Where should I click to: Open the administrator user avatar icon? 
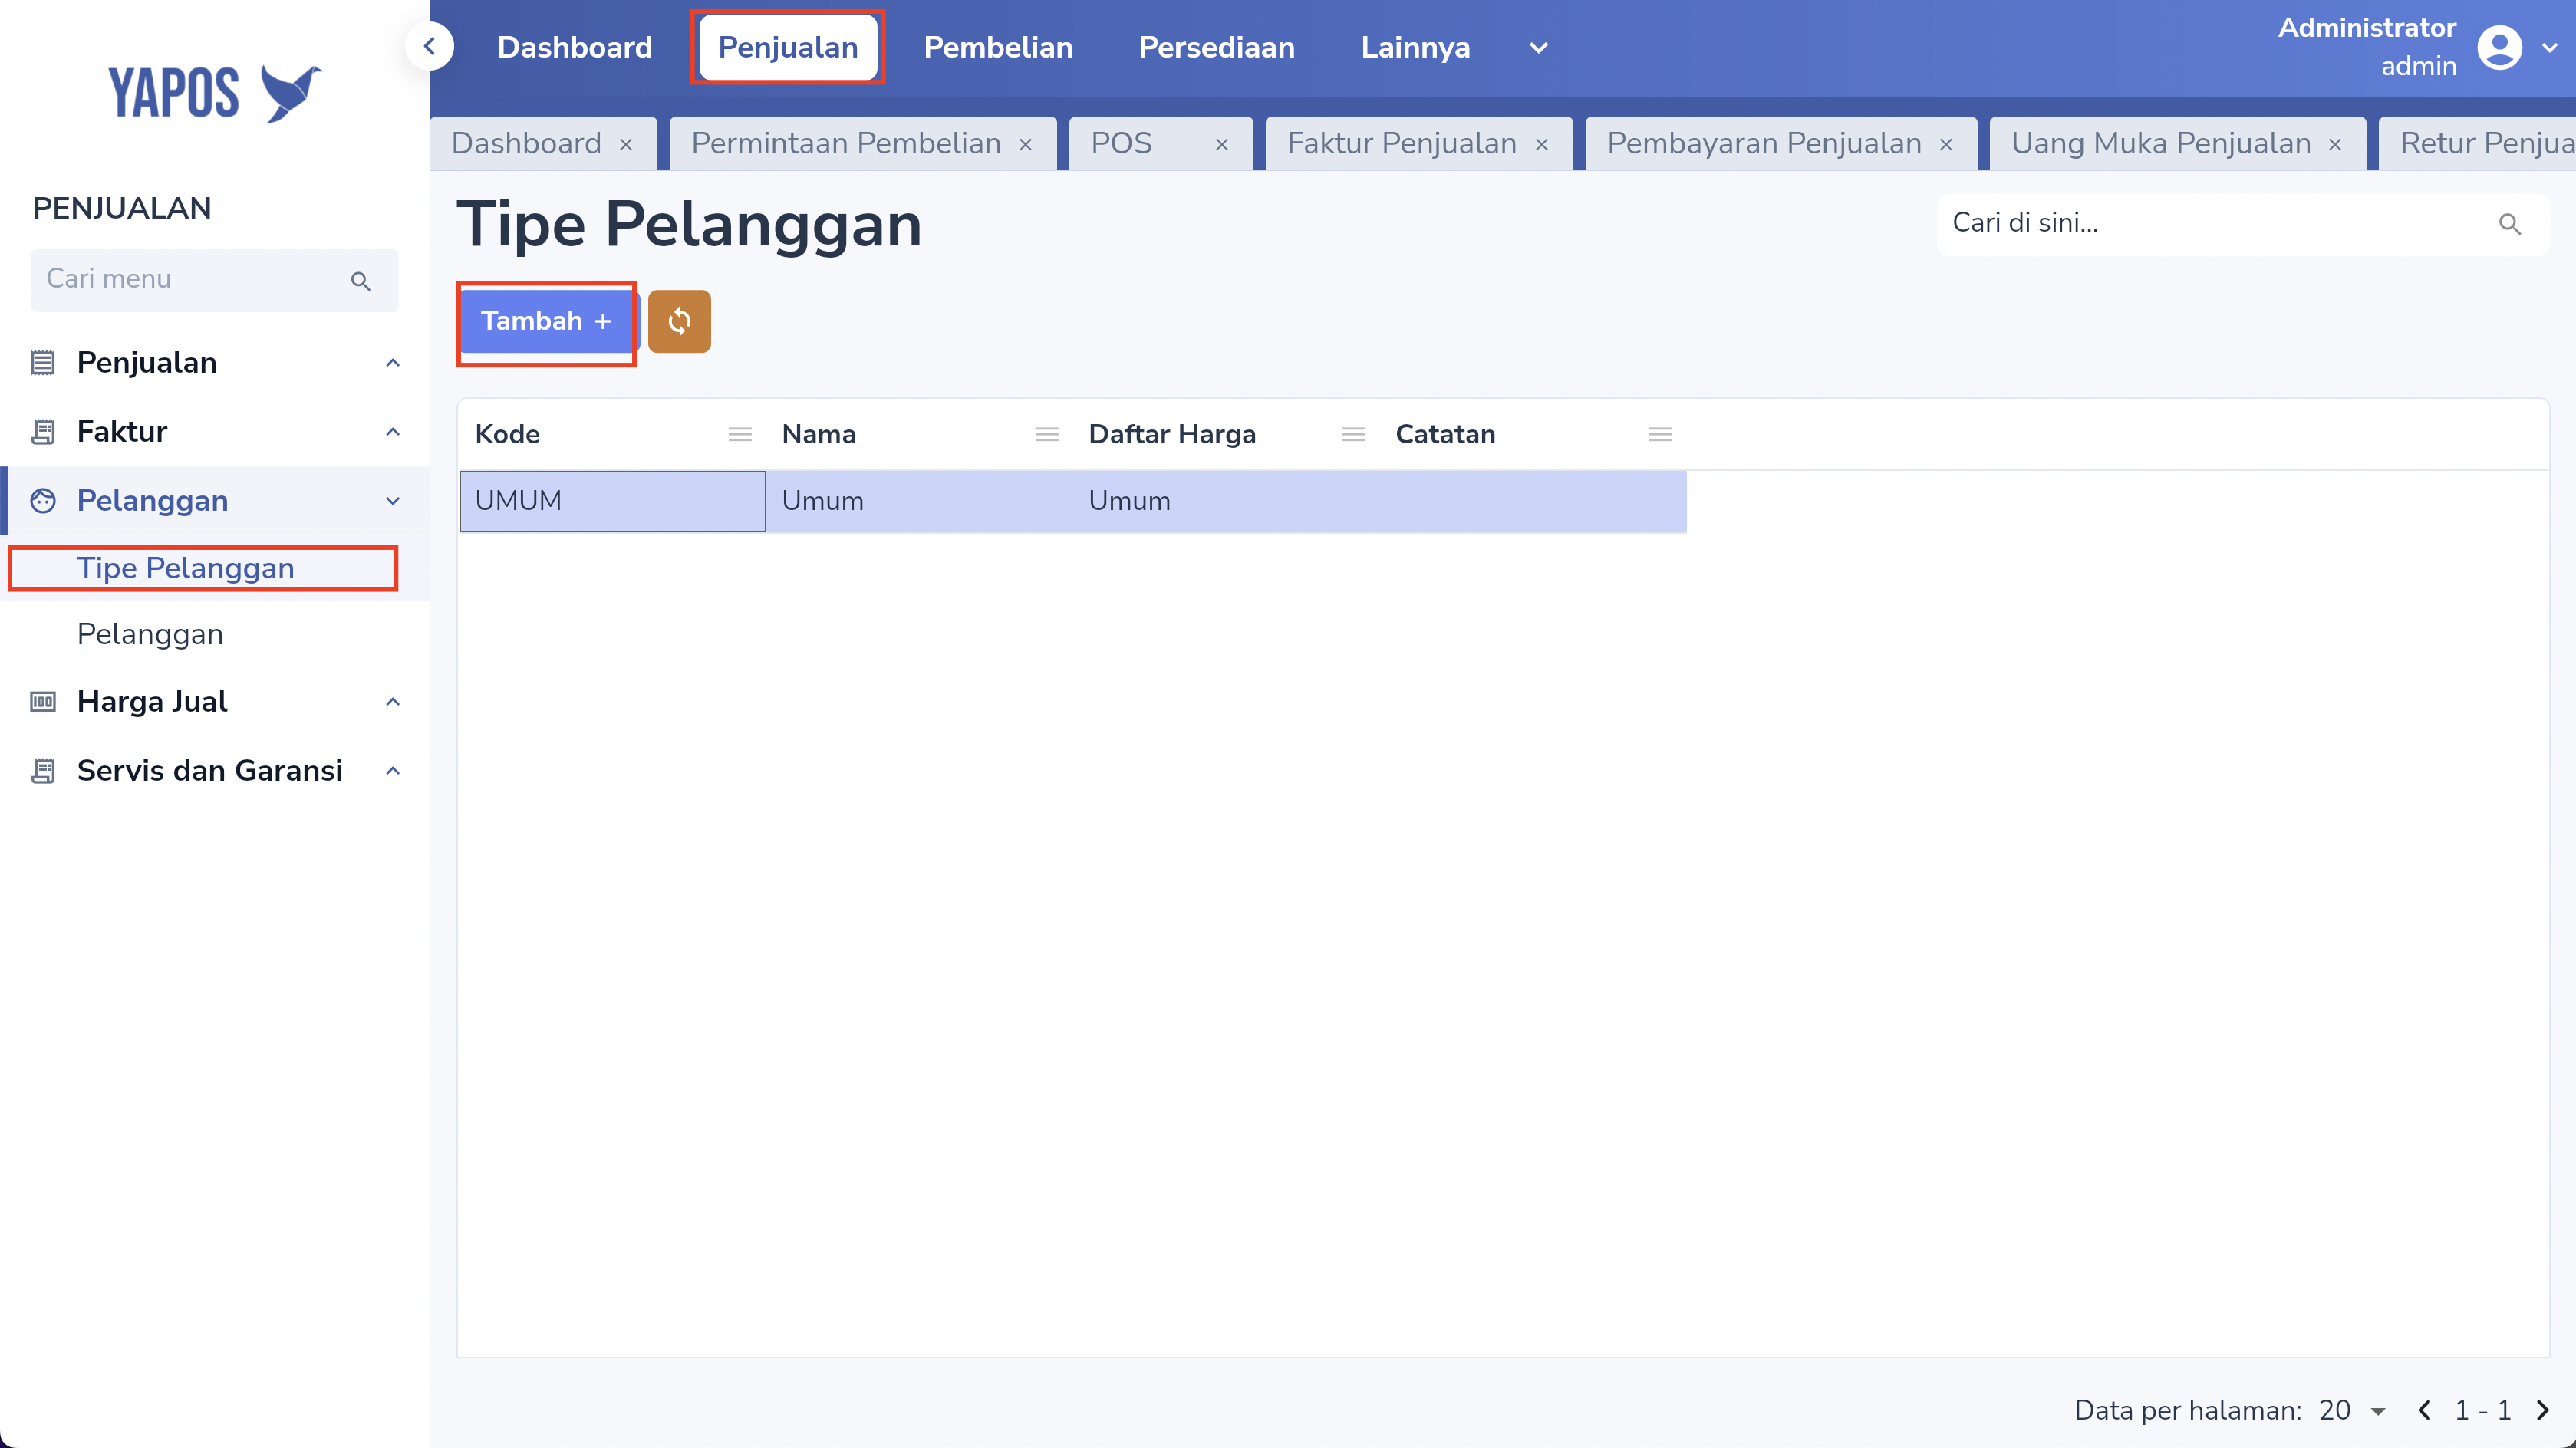pos(2499,47)
